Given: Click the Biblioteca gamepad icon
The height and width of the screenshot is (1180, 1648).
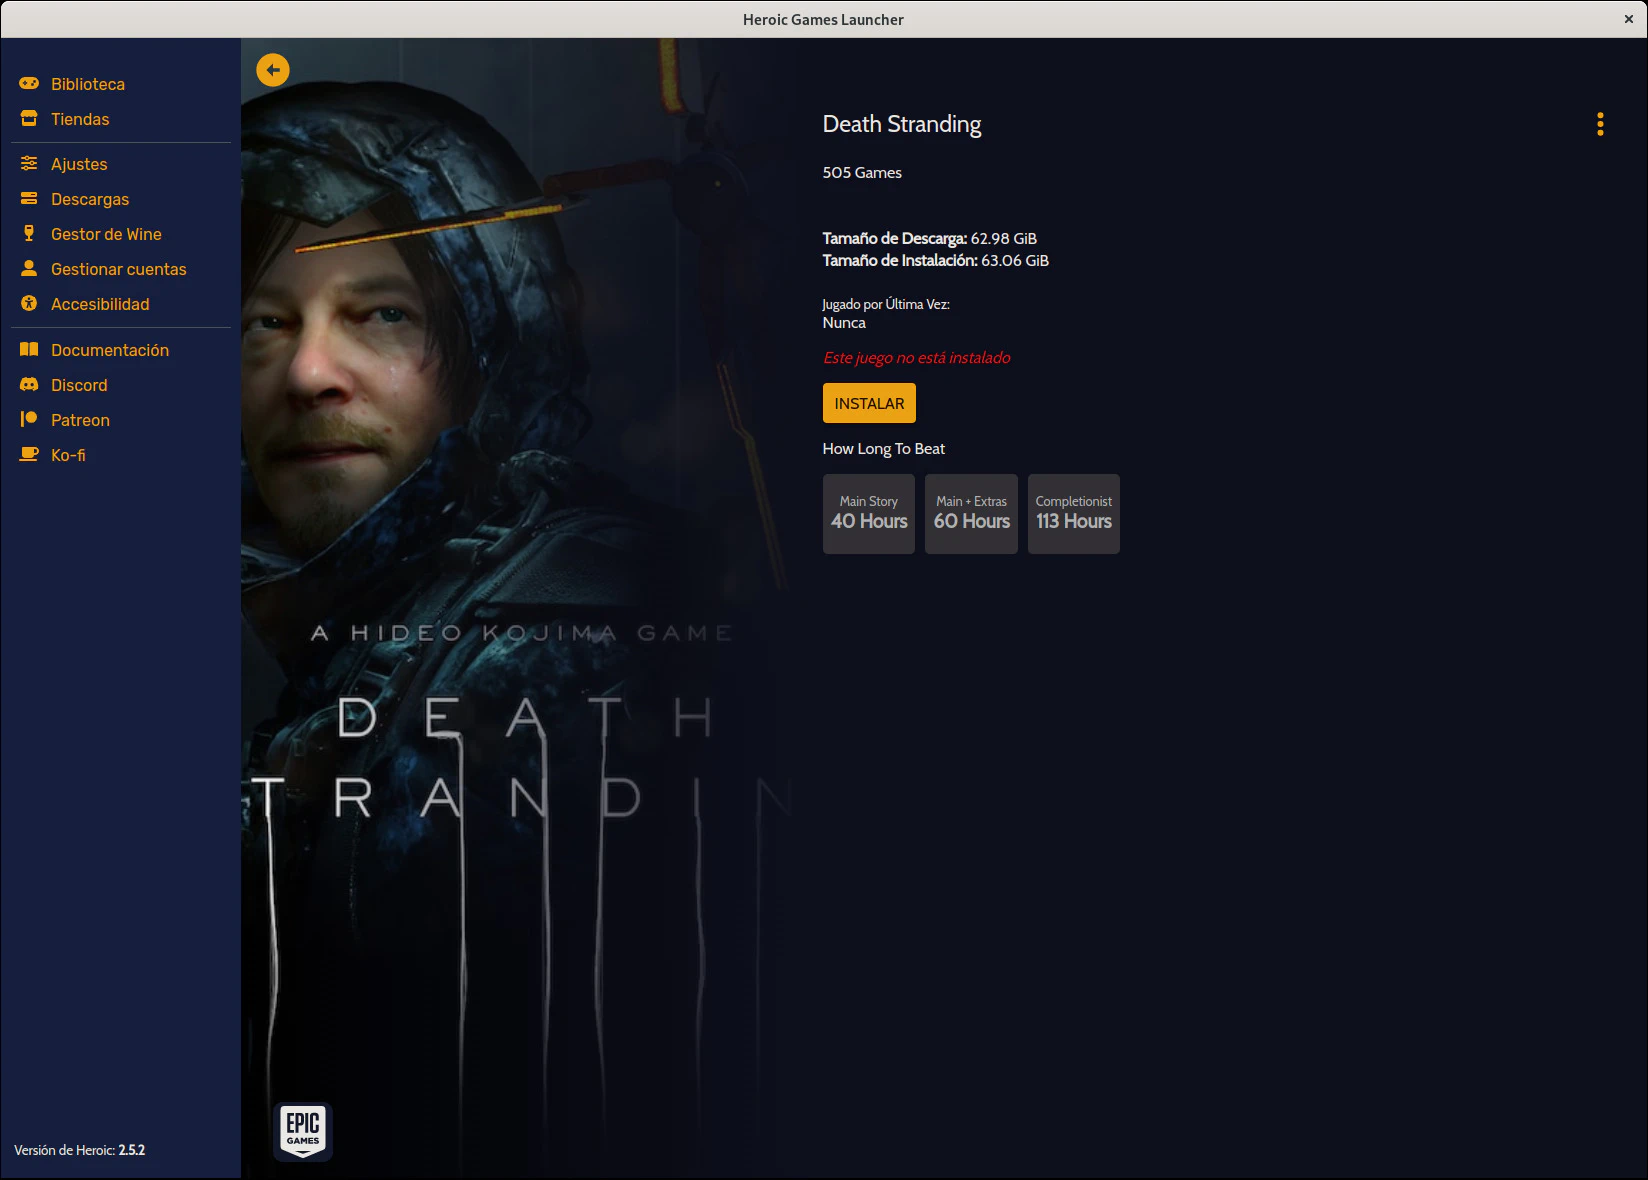Looking at the screenshot, I should pos(29,84).
